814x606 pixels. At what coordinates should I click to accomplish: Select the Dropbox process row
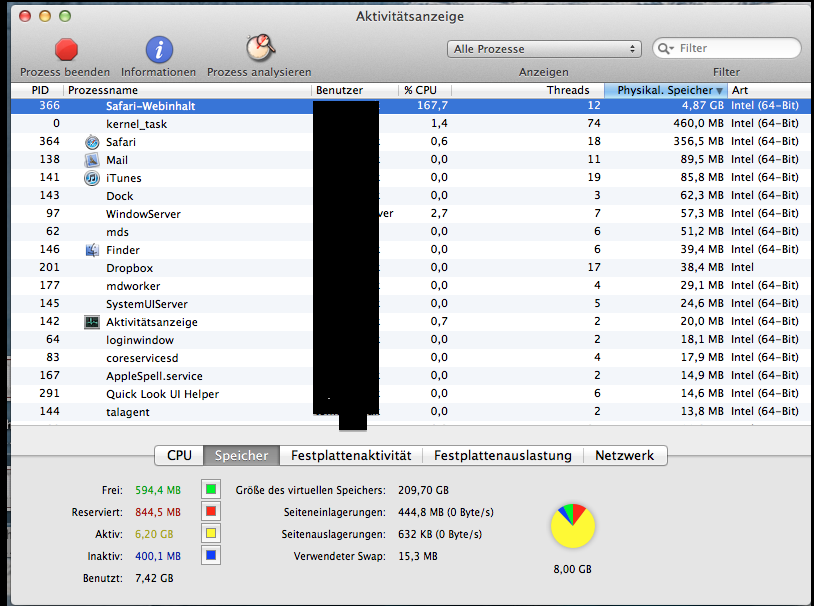point(411,268)
